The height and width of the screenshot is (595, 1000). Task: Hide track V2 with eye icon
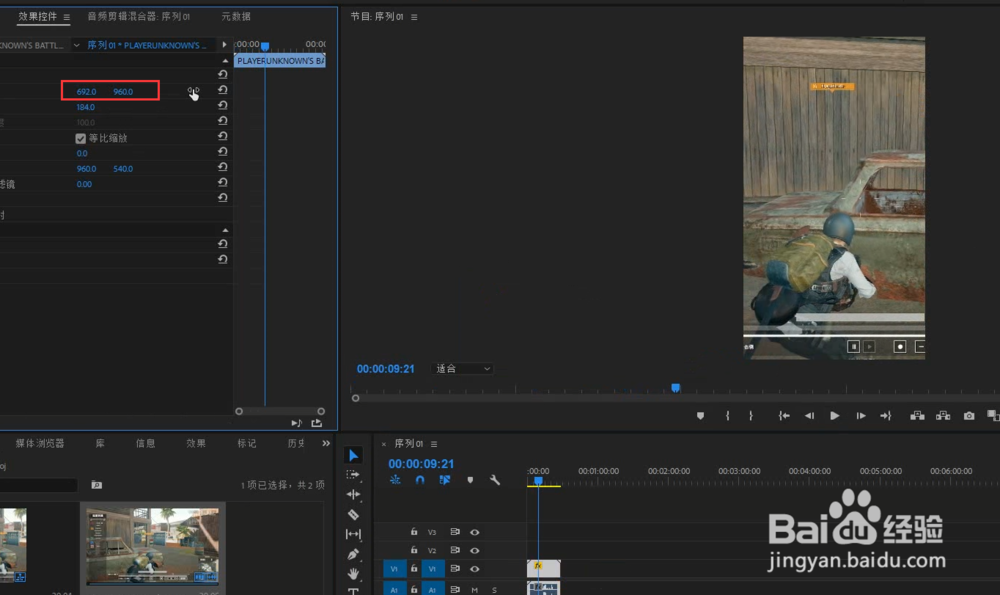[x=474, y=550]
